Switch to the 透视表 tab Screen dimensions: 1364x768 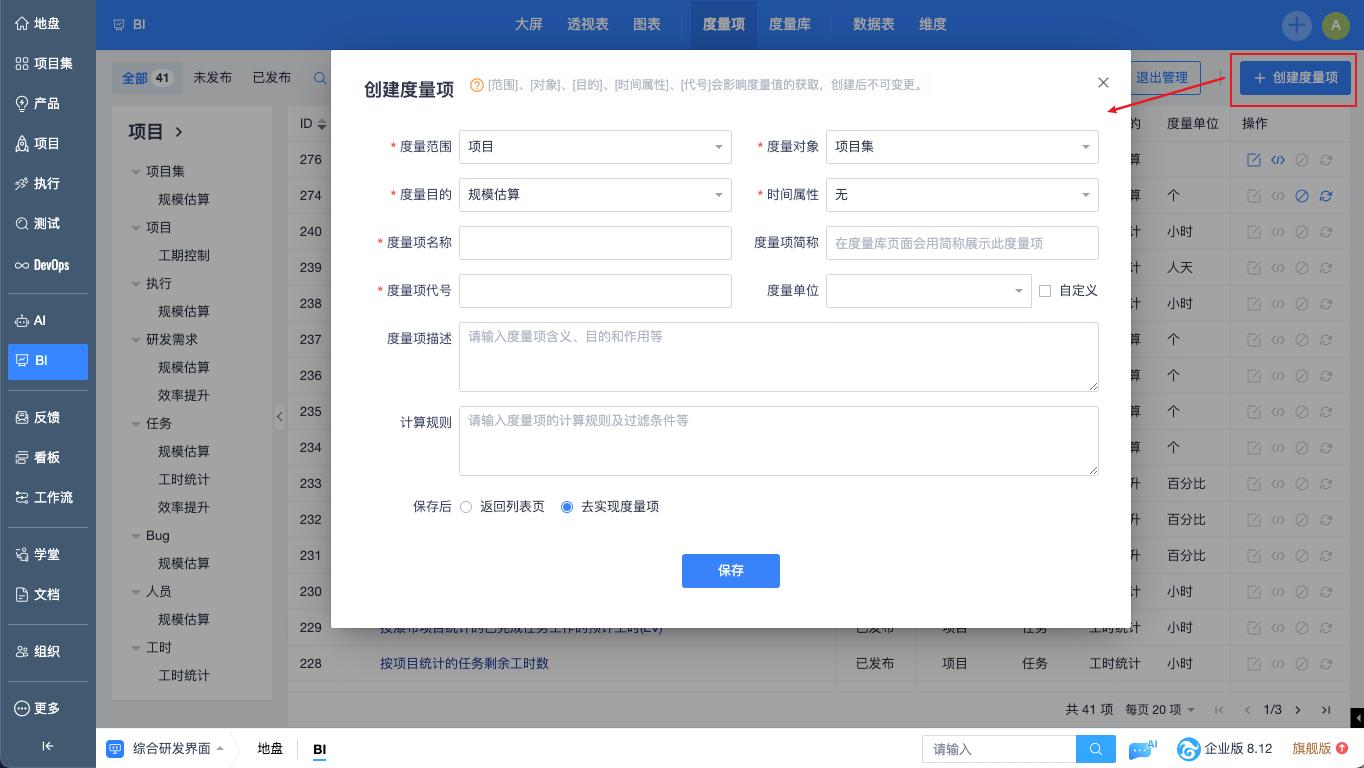click(588, 24)
